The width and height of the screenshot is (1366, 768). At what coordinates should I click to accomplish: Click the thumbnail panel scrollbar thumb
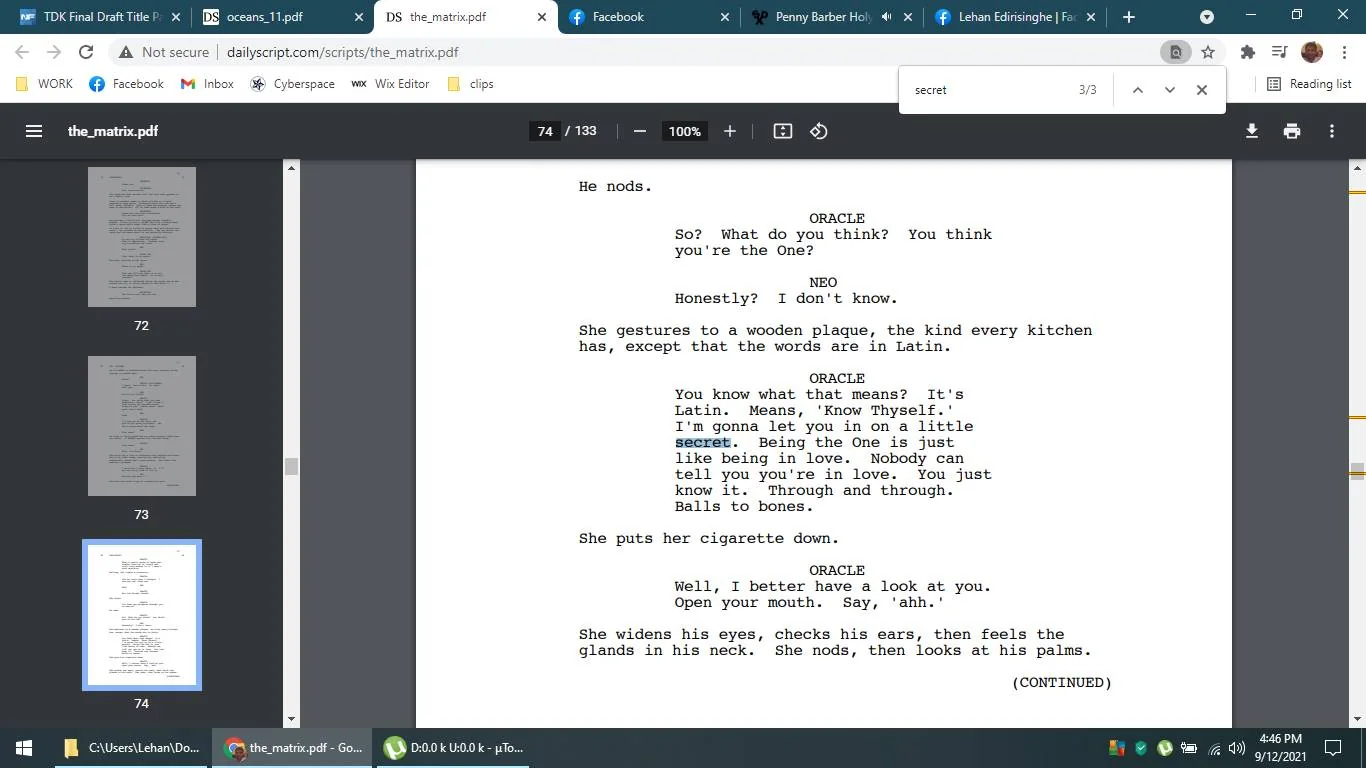coord(292,466)
